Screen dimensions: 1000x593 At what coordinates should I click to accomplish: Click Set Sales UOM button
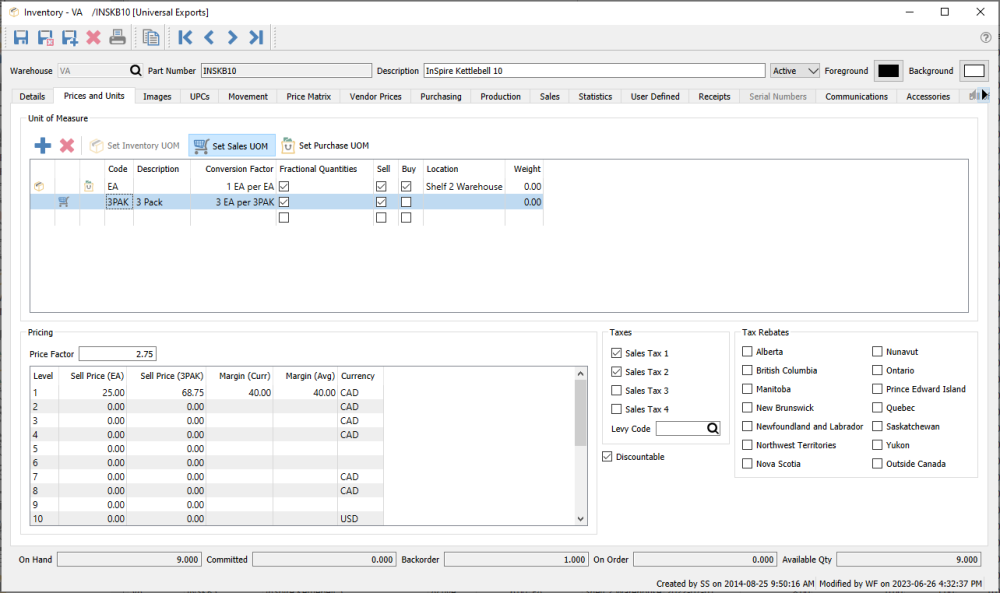[x=232, y=145]
